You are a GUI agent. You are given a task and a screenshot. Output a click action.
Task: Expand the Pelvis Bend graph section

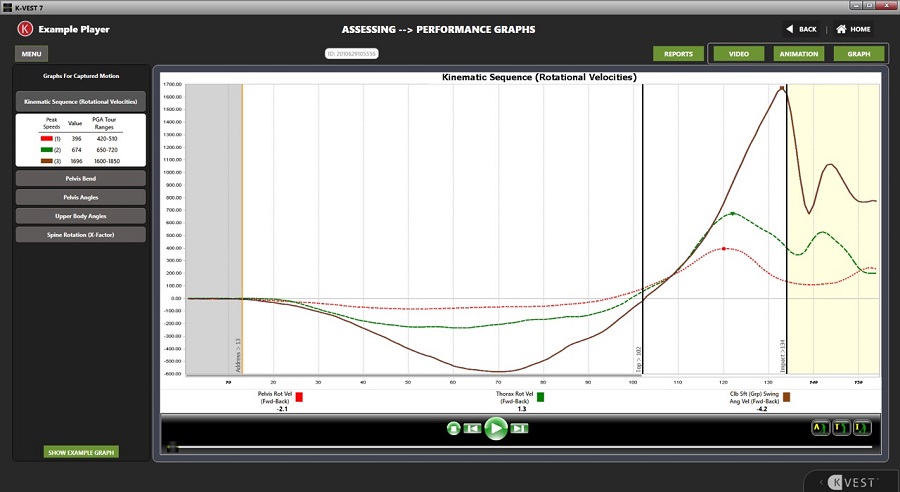pyautogui.click(x=82, y=178)
